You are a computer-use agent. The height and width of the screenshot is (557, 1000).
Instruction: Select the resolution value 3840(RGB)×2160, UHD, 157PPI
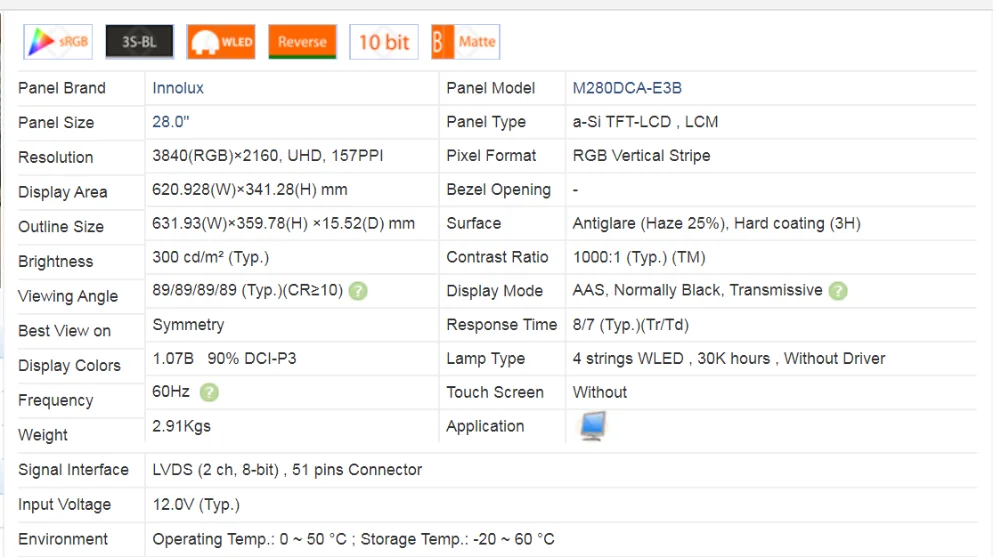pos(267,156)
